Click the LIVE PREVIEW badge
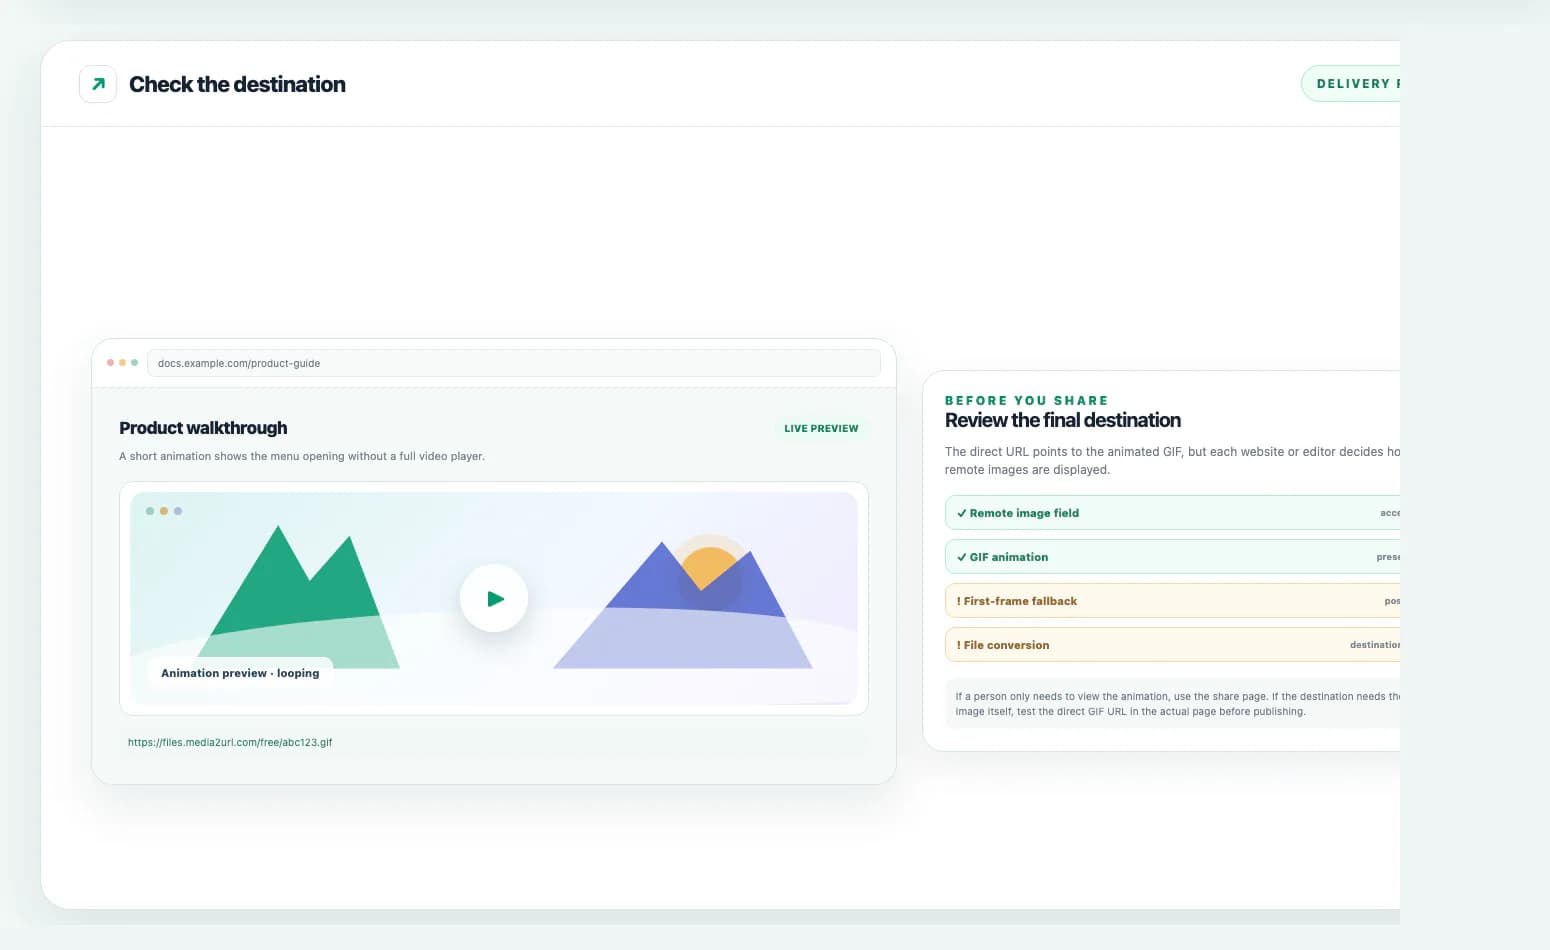This screenshot has height=950, width=1550. (821, 428)
